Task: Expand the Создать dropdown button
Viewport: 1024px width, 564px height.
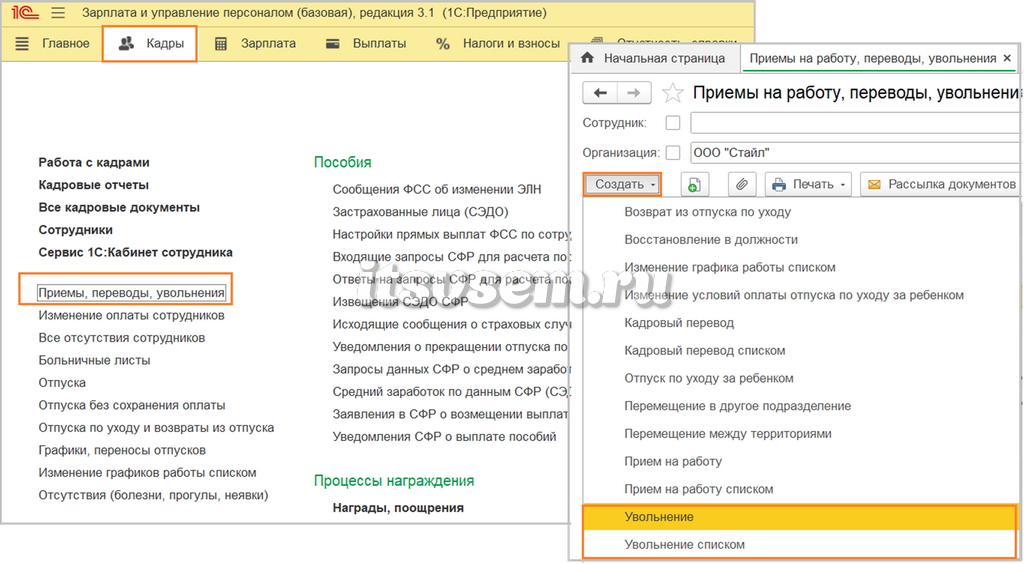Action: (622, 185)
